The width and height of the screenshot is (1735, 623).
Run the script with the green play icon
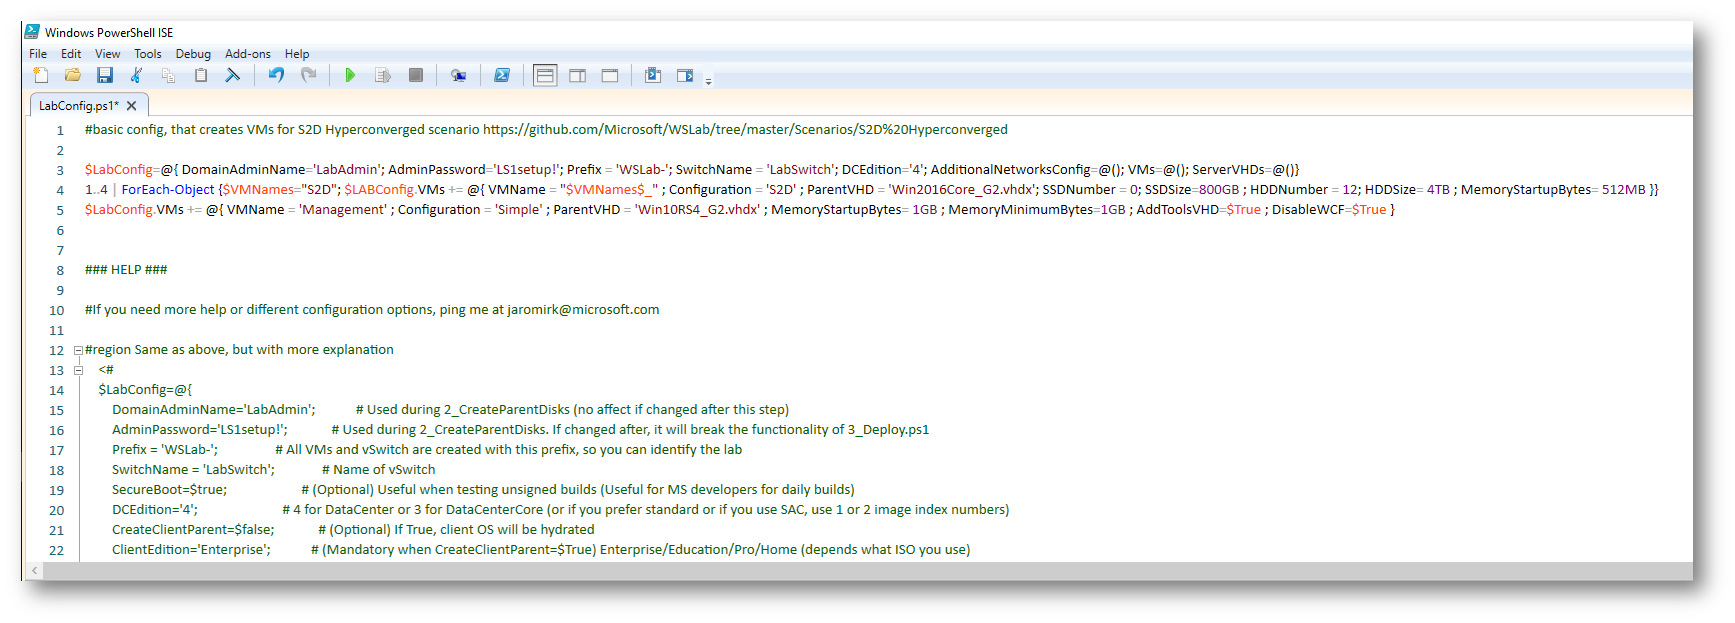tap(350, 75)
